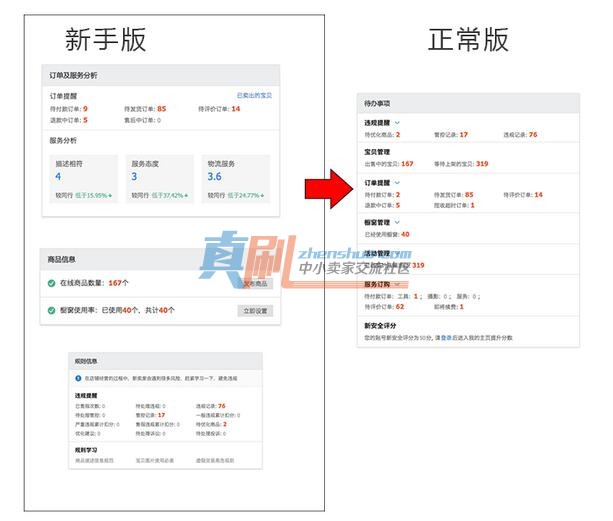The image size is (613, 521).
Task: Click green check icon beside 在线商品数量
Action: click(51, 283)
